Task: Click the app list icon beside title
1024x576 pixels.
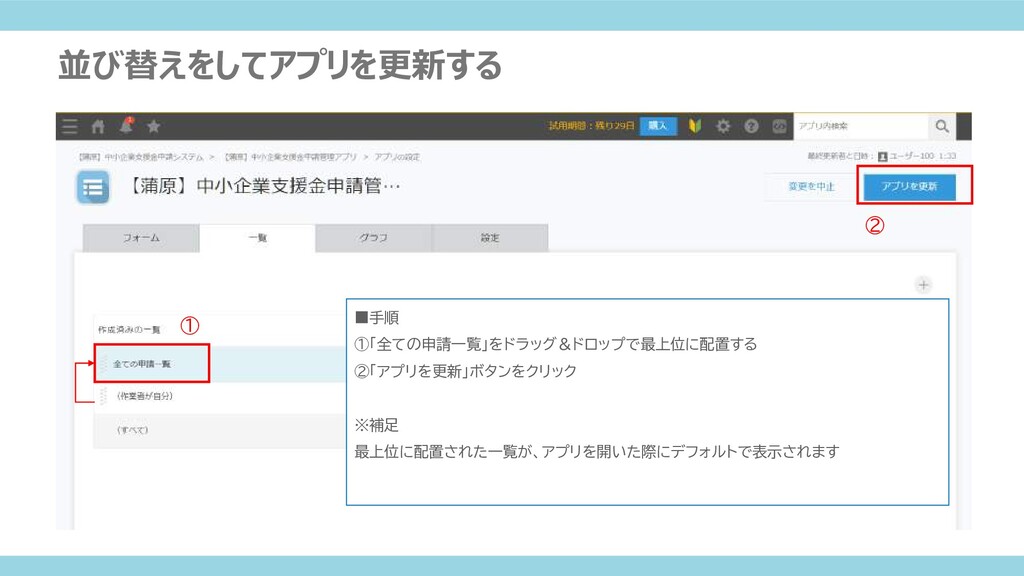Action: 93,187
